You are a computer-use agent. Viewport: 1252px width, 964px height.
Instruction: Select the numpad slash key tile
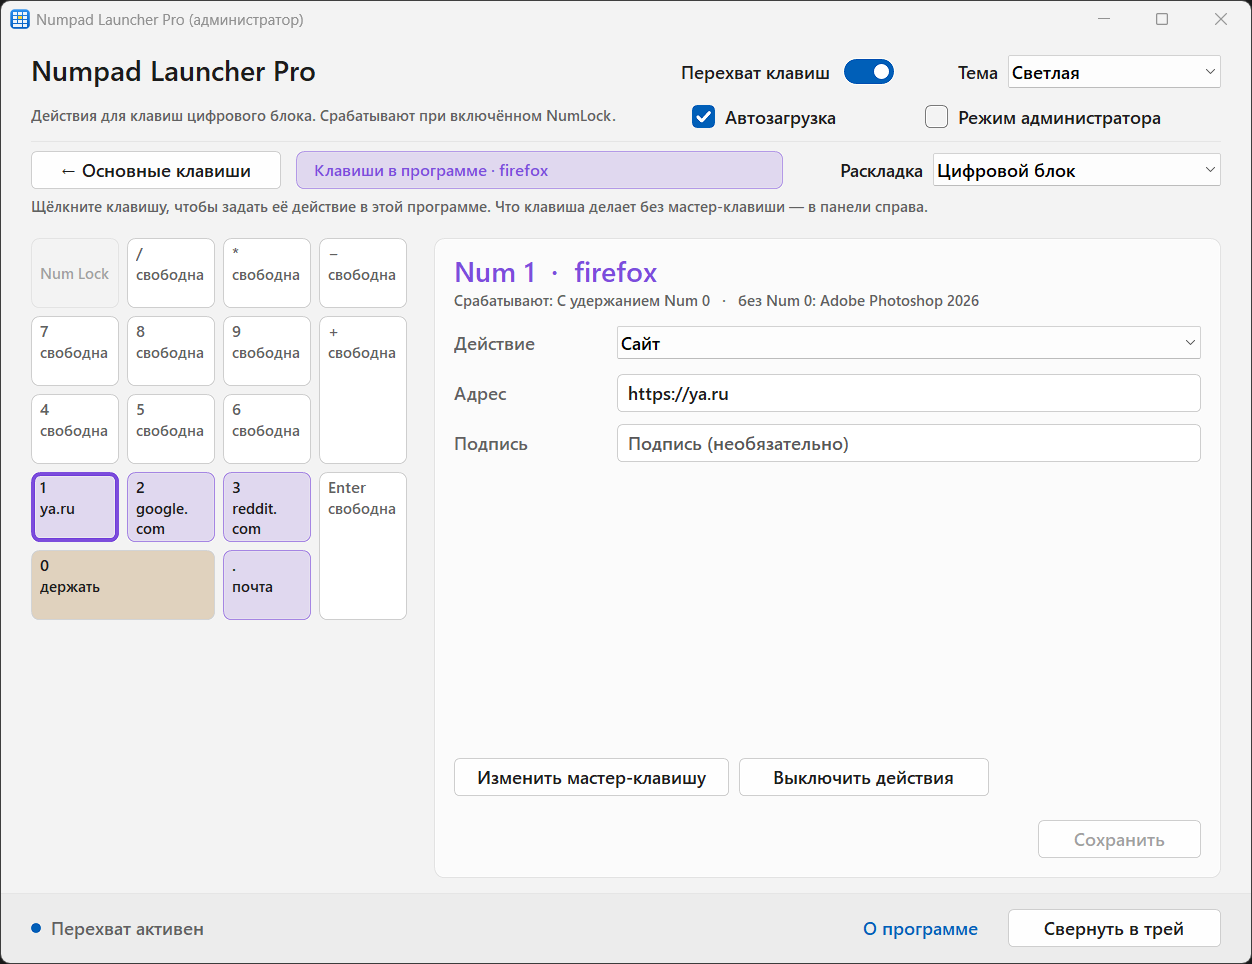coord(171,273)
